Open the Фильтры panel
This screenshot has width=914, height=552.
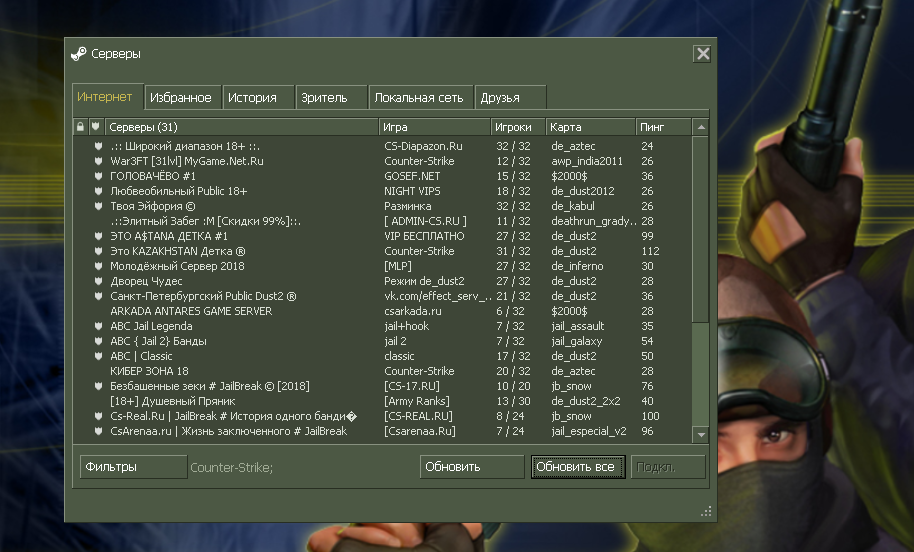pyautogui.click(x=133, y=467)
